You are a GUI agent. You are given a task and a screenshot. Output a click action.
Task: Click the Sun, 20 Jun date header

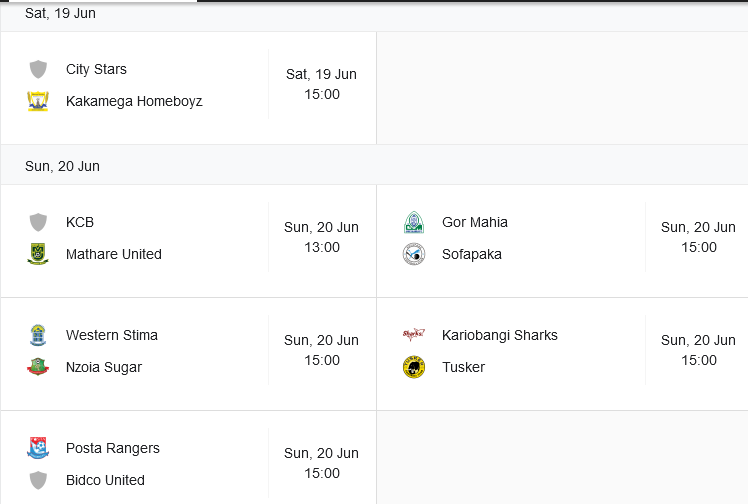(62, 166)
